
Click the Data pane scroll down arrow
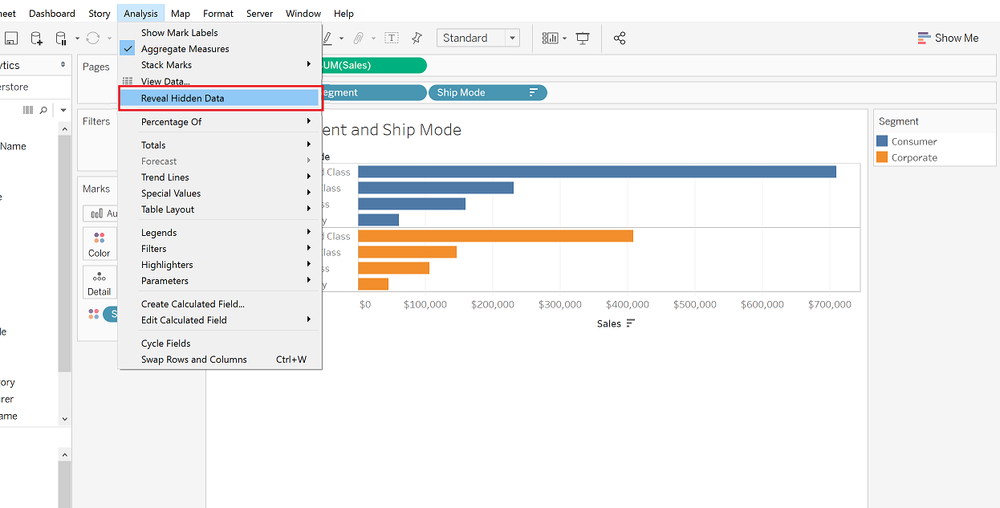pos(64,419)
